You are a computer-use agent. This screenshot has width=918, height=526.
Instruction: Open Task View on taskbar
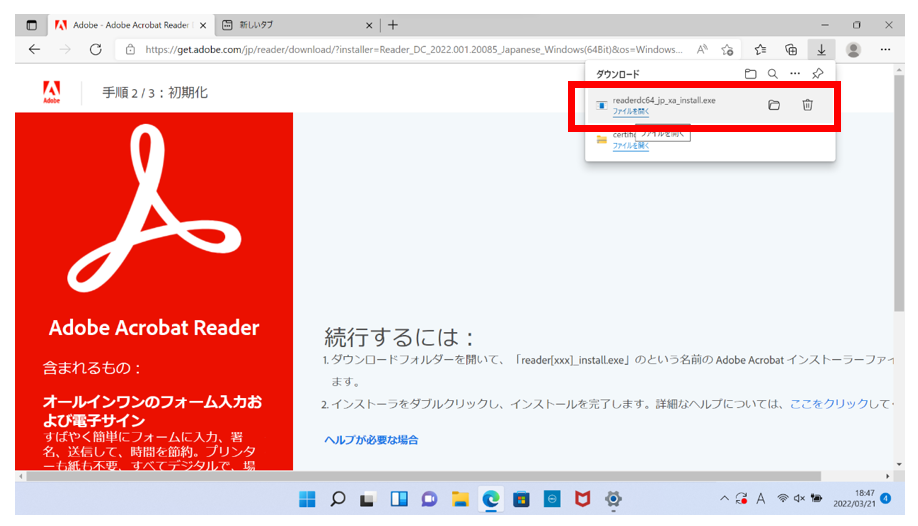[x=368, y=500]
